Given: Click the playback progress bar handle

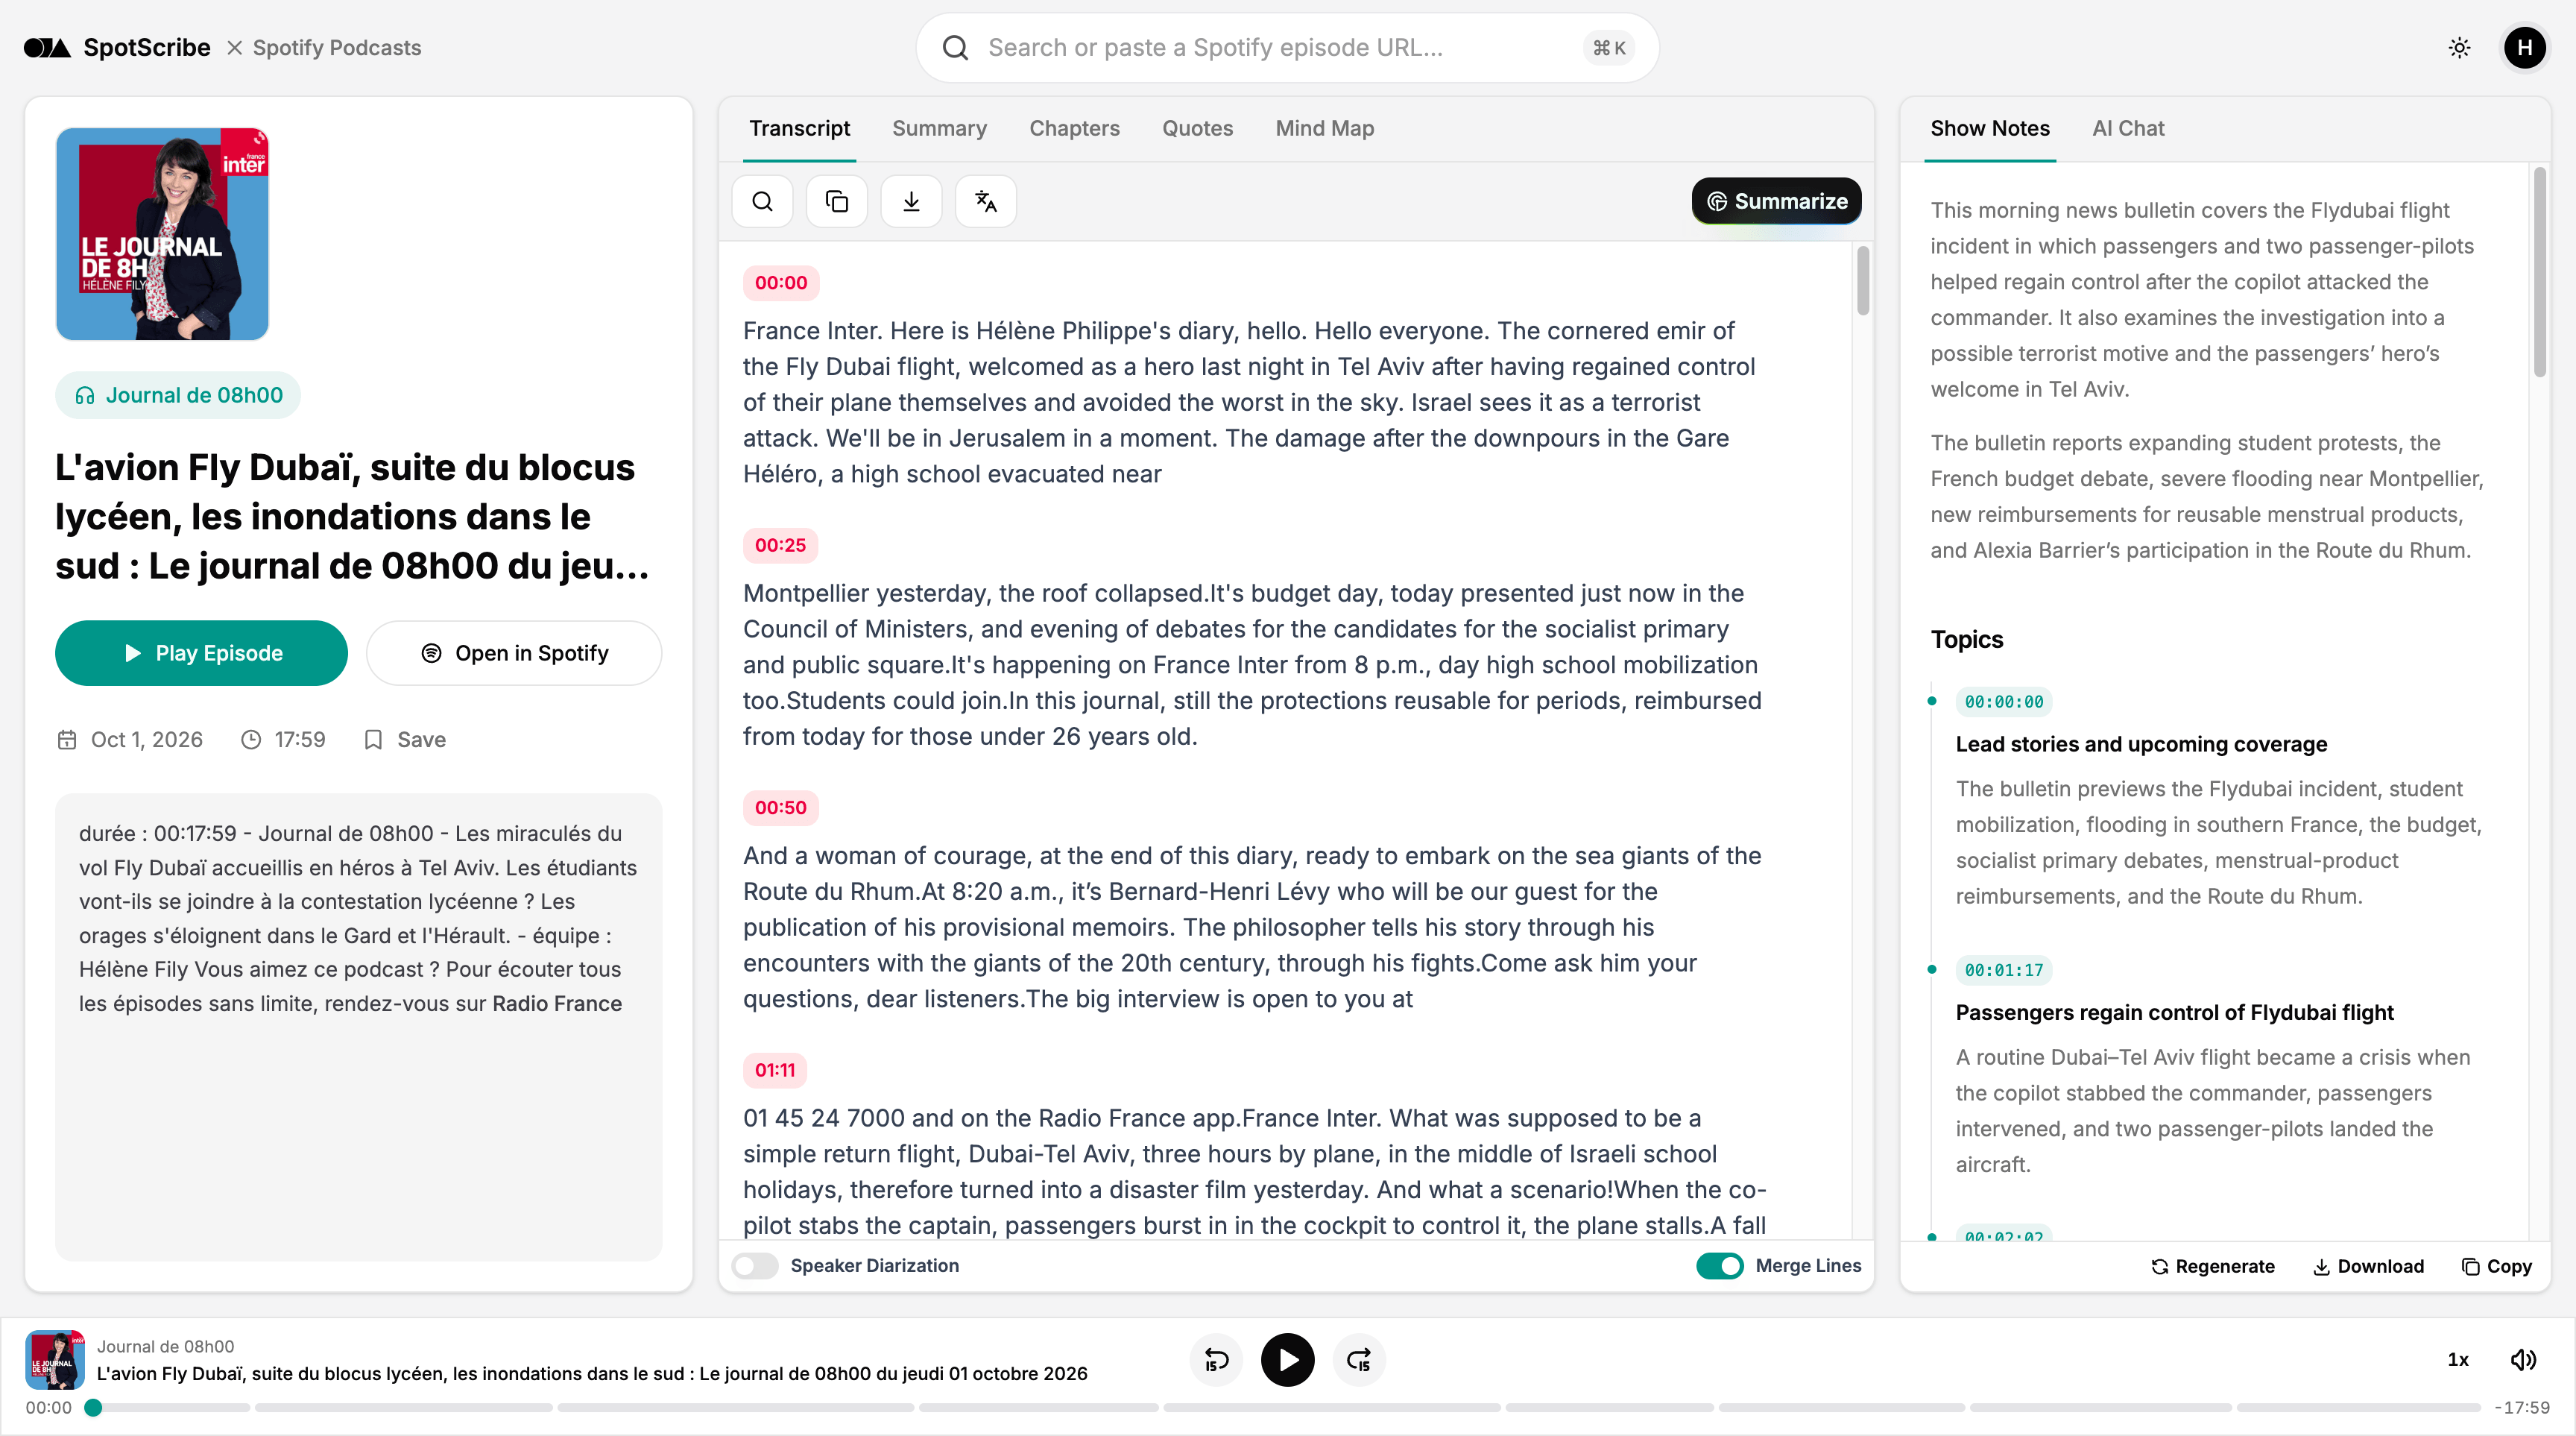Looking at the screenshot, I should [x=93, y=1408].
